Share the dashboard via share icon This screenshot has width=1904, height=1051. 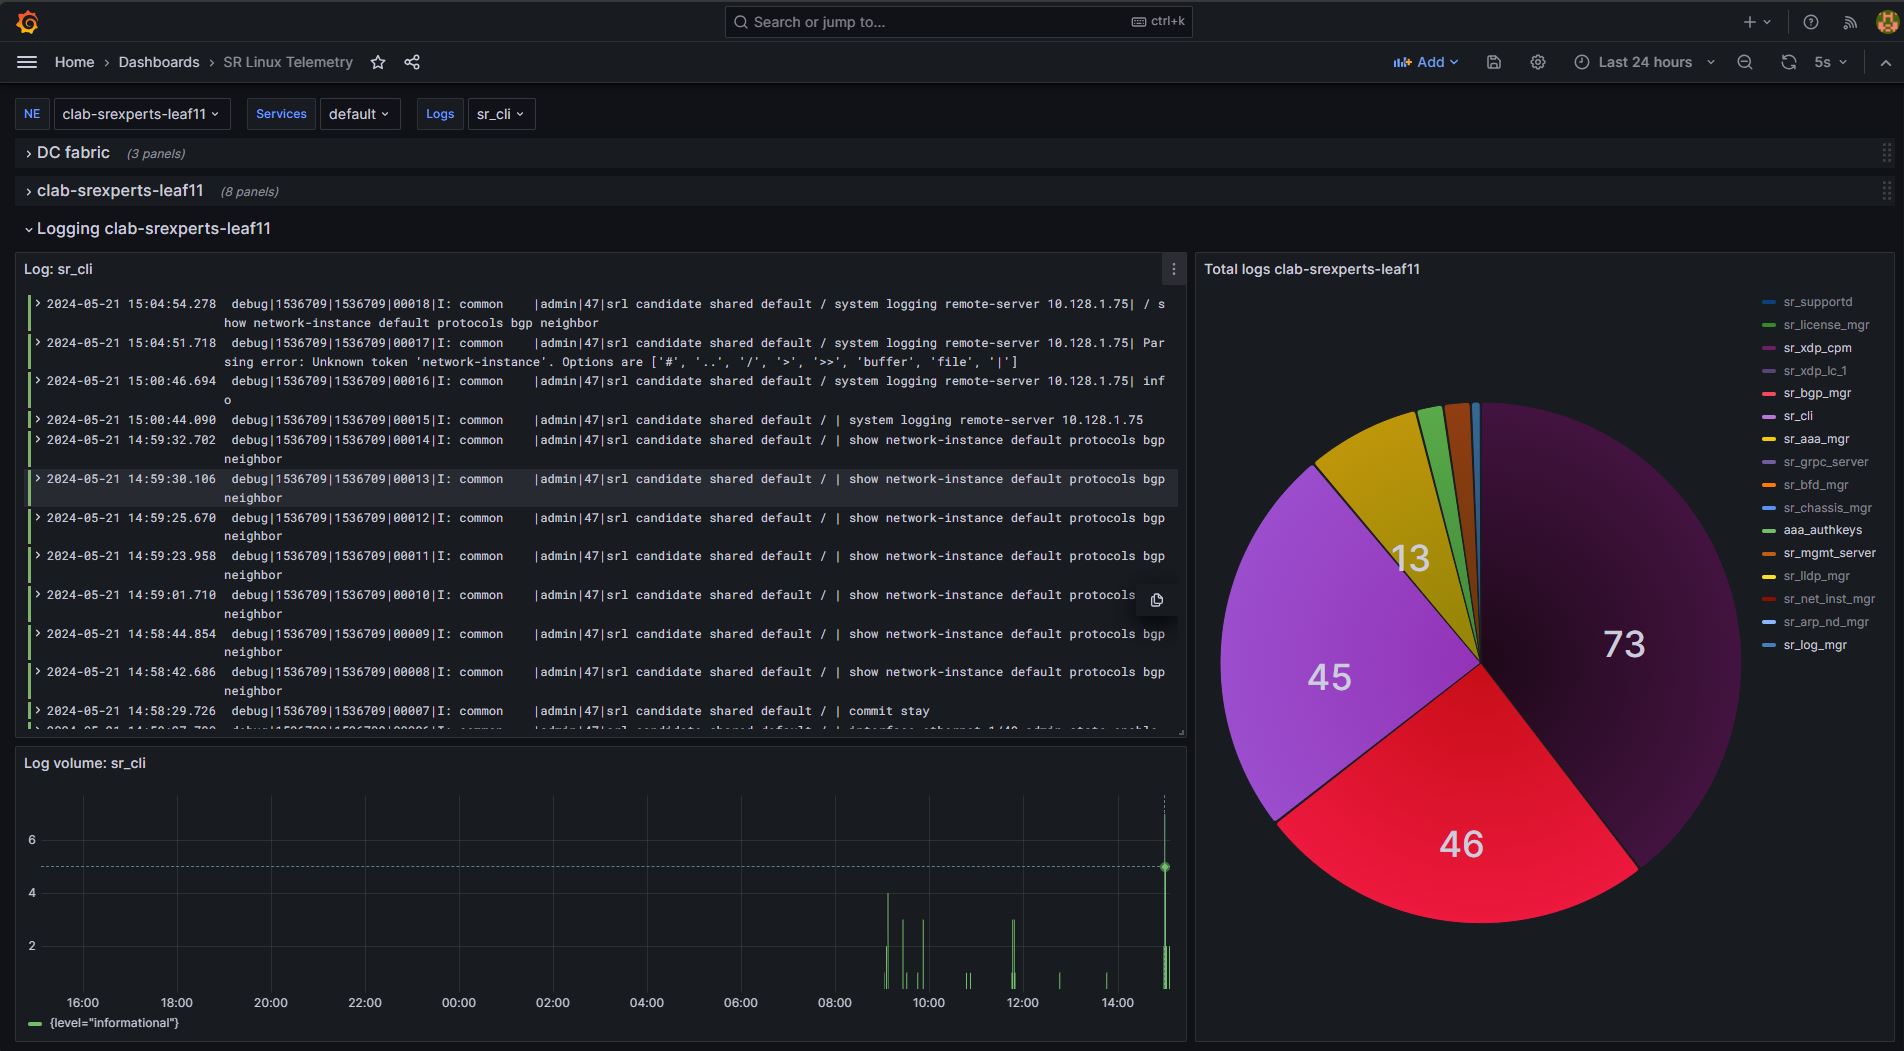(412, 62)
